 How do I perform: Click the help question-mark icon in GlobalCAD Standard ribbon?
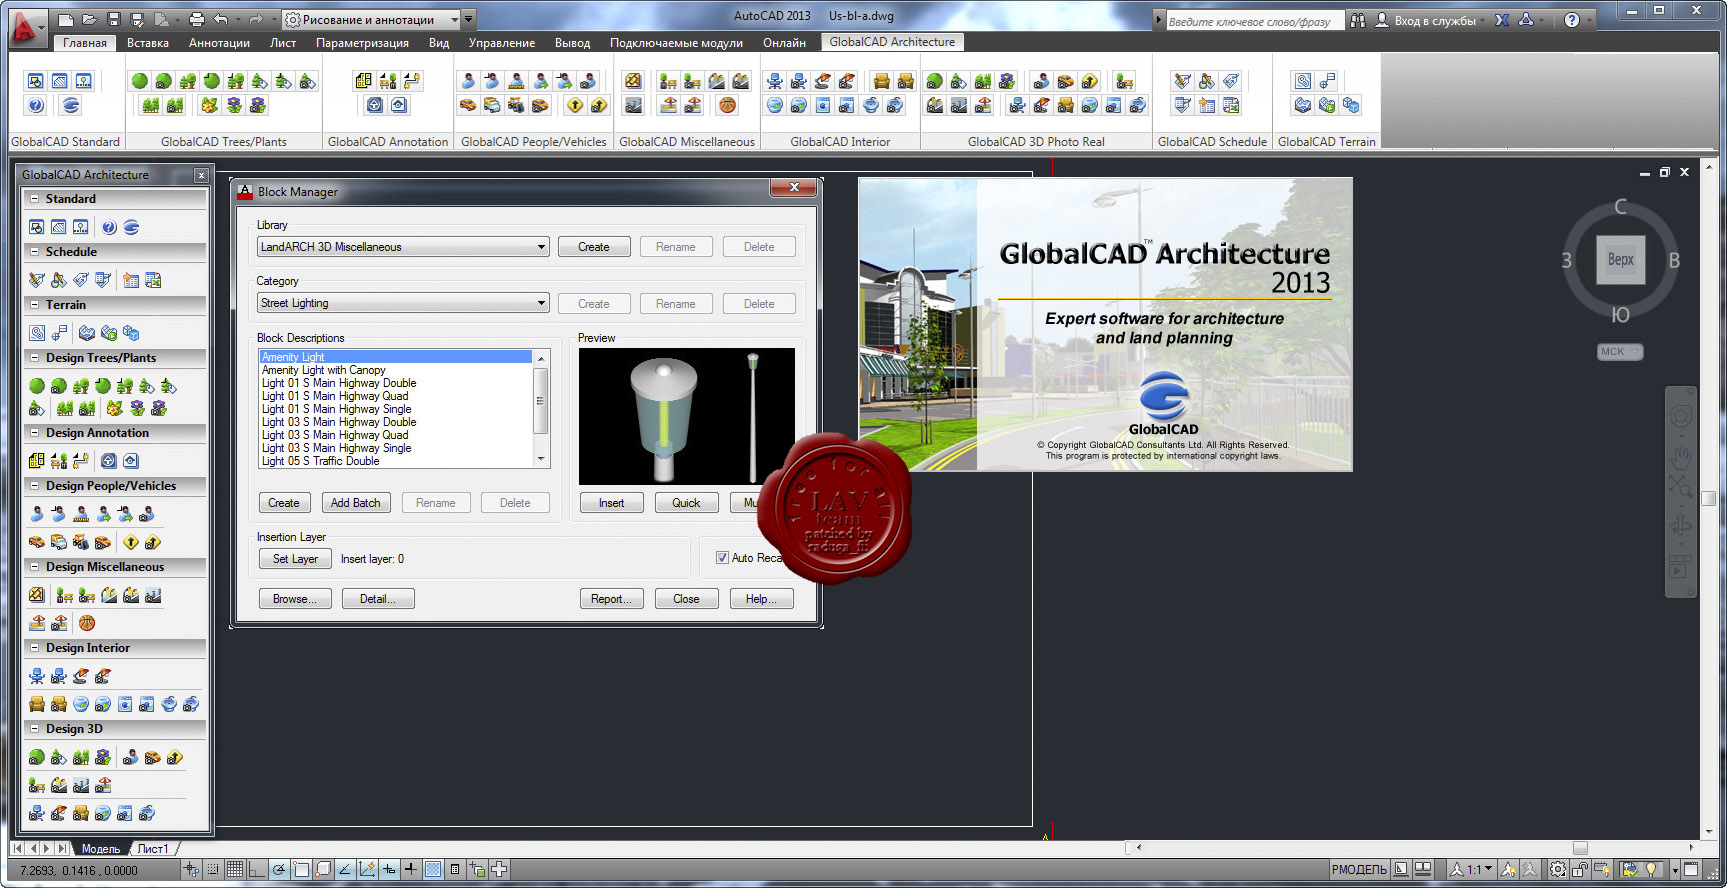[x=36, y=105]
